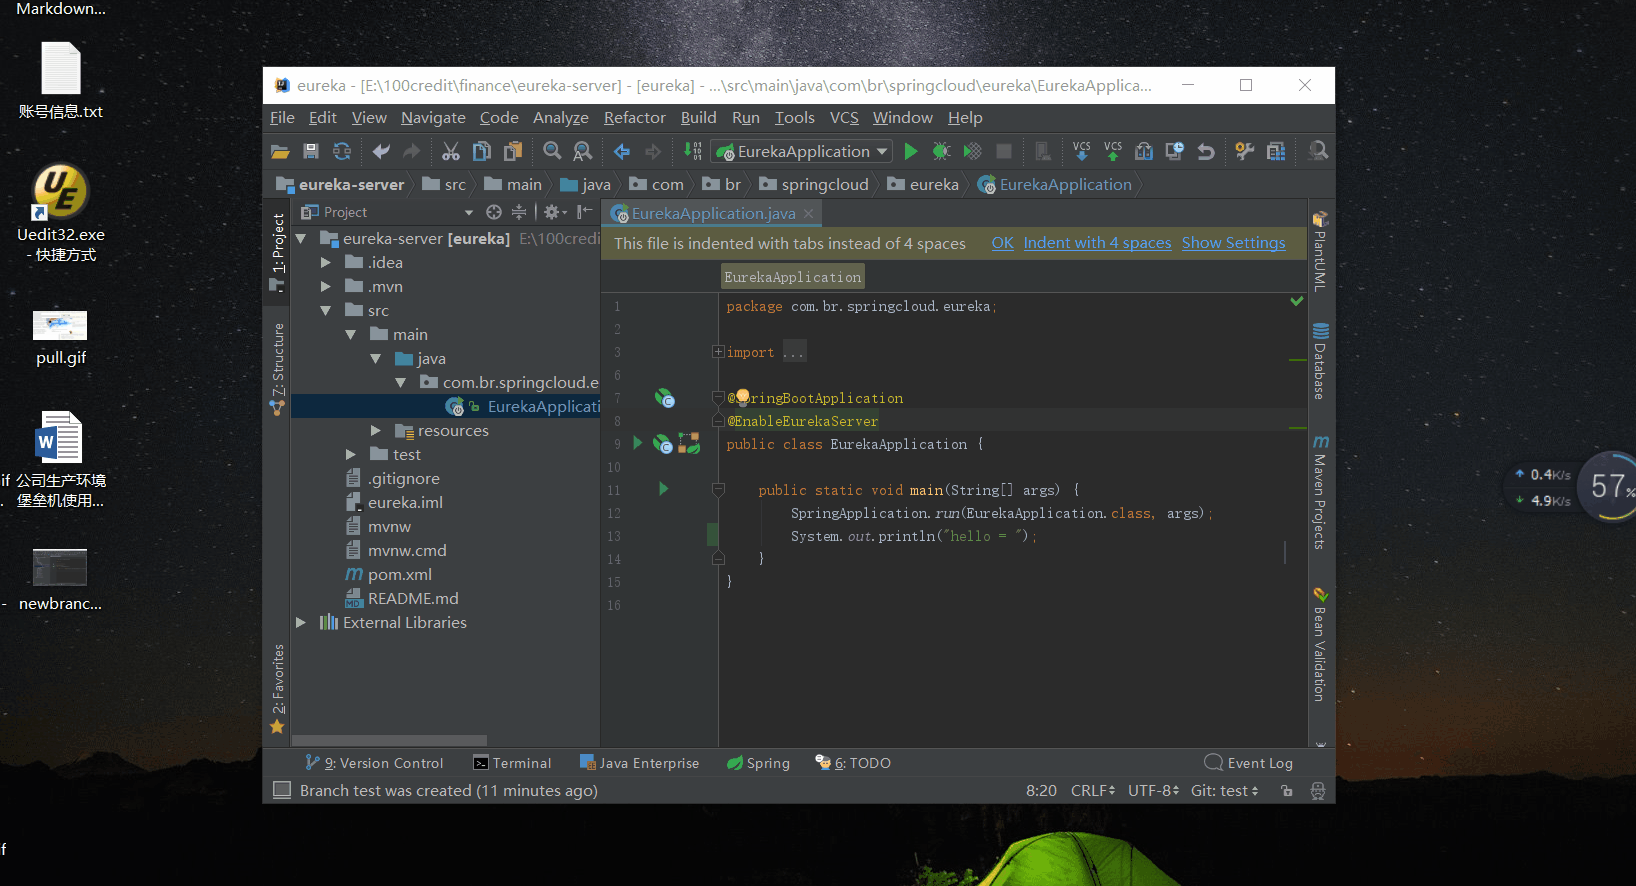This screenshot has height=886, width=1636.
Task: Open Git: test branch menu
Action: coord(1225,790)
